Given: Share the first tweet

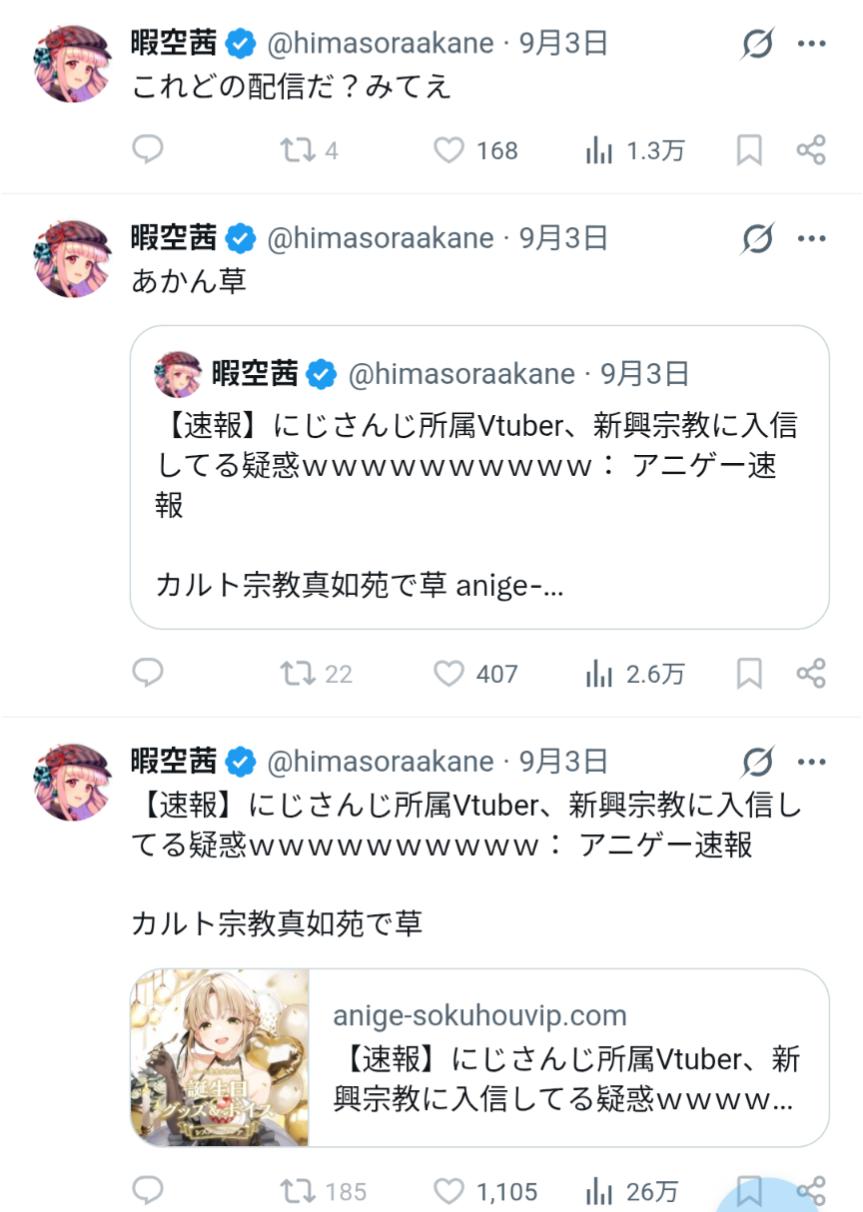Looking at the screenshot, I should coord(811,150).
